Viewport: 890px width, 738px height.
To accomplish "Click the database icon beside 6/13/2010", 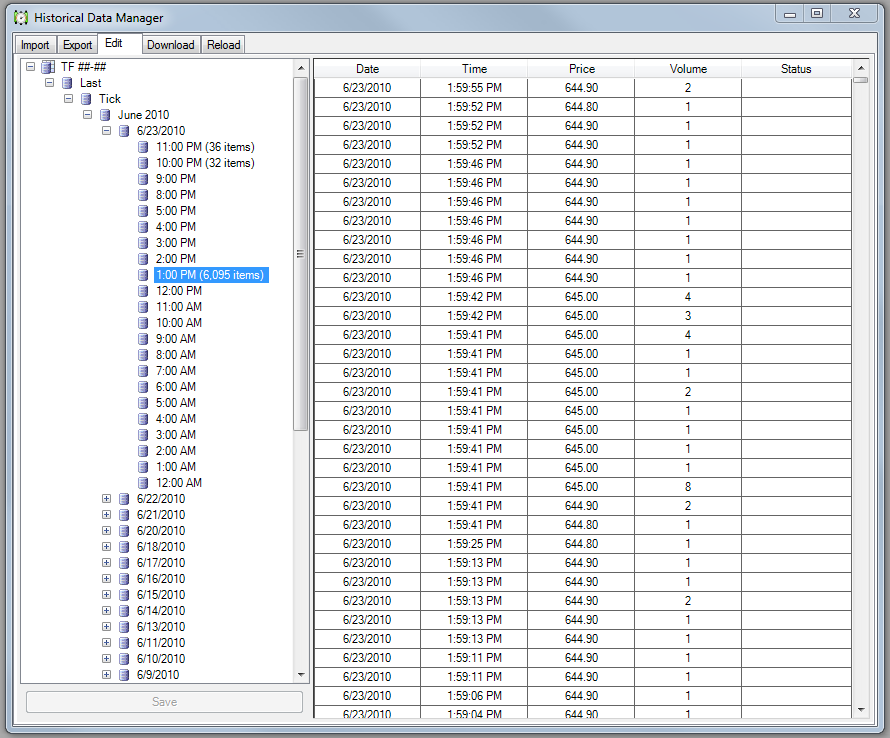I will [x=124, y=627].
